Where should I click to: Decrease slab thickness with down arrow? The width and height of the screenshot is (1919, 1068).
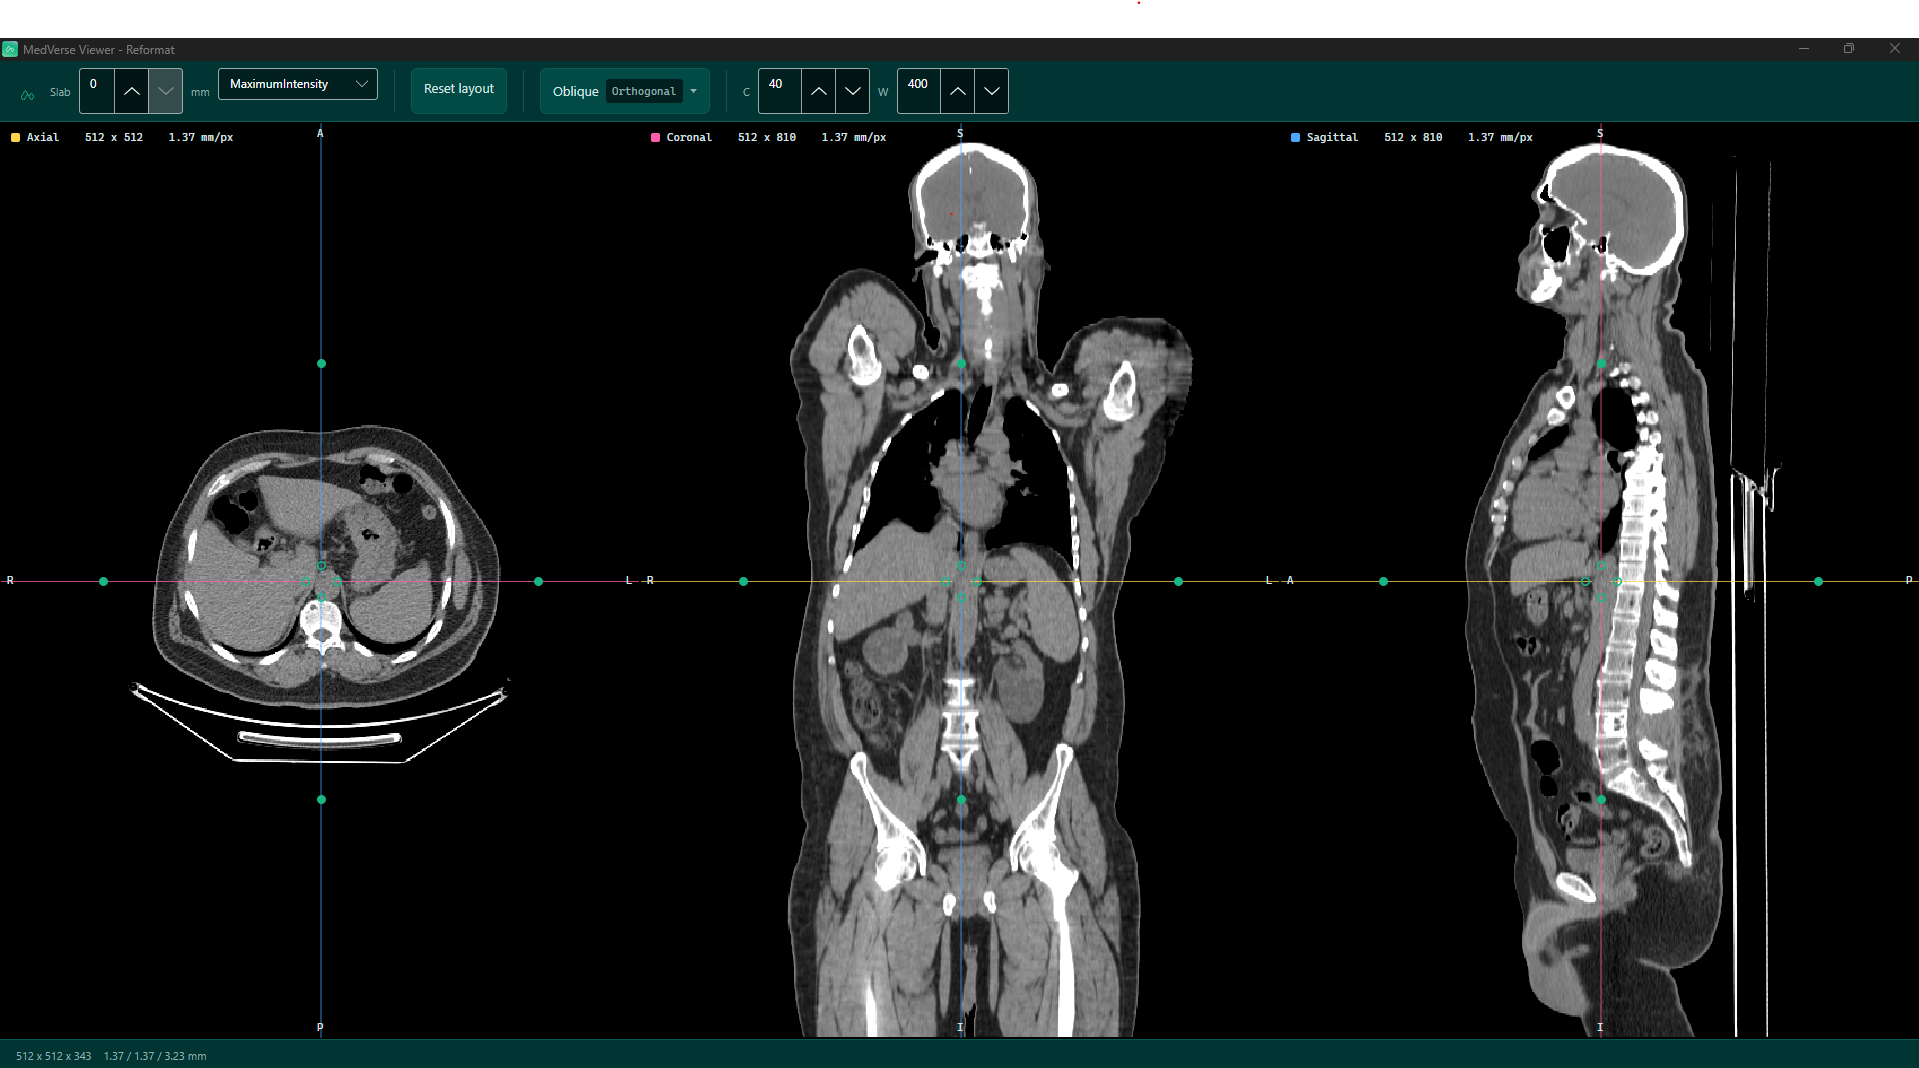(166, 91)
